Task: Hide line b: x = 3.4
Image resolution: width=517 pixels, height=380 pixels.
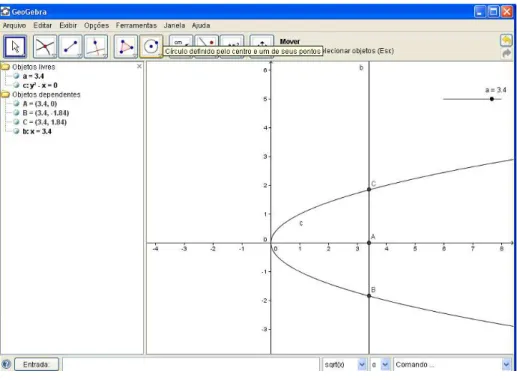Action: point(16,131)
